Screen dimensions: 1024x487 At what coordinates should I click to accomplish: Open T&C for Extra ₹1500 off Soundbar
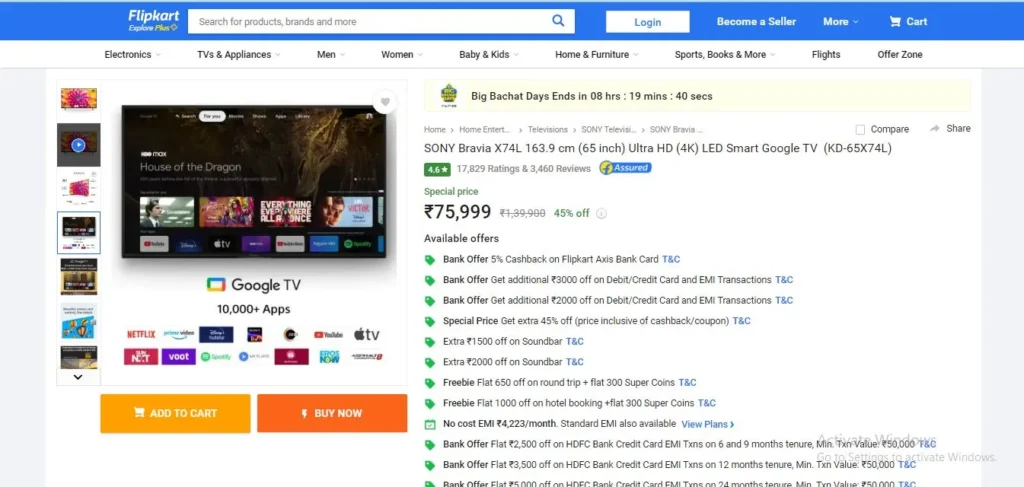click(x=575, y=341)
